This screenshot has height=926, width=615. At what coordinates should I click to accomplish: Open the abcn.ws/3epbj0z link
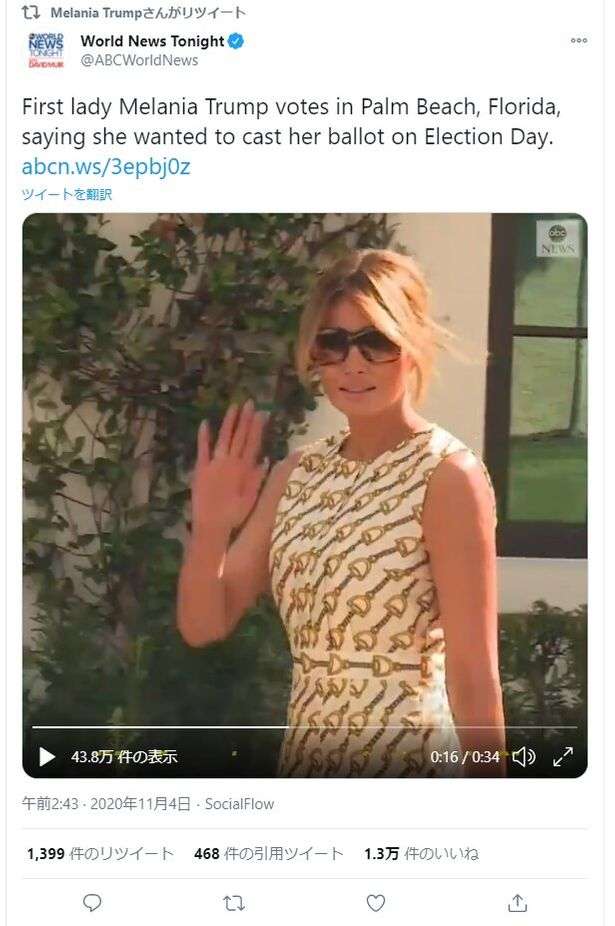click(x=106, y=167)
